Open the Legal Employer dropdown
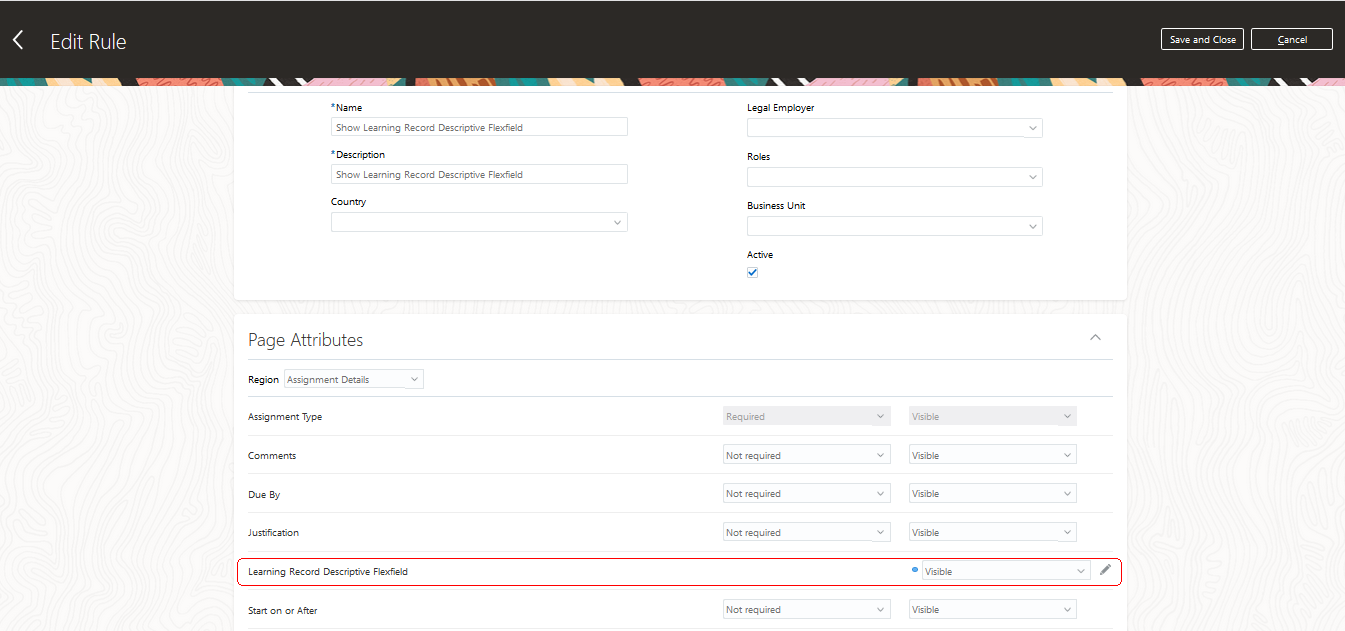Screen dimensions: 1345x631 894,128
